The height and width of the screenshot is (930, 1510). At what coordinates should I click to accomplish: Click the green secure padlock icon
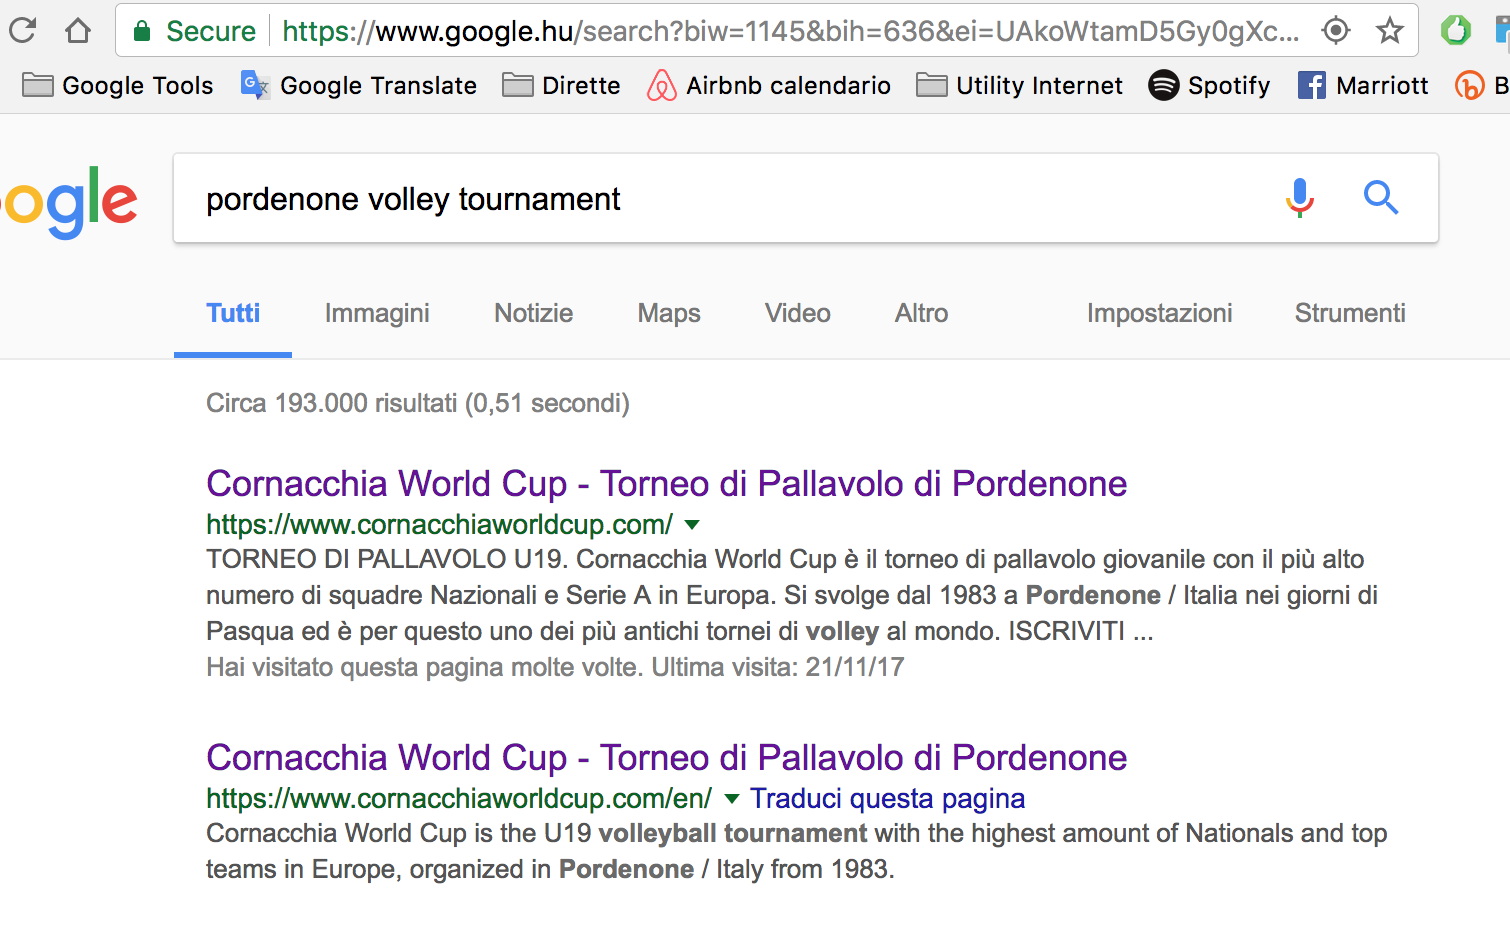pos(142,31)
